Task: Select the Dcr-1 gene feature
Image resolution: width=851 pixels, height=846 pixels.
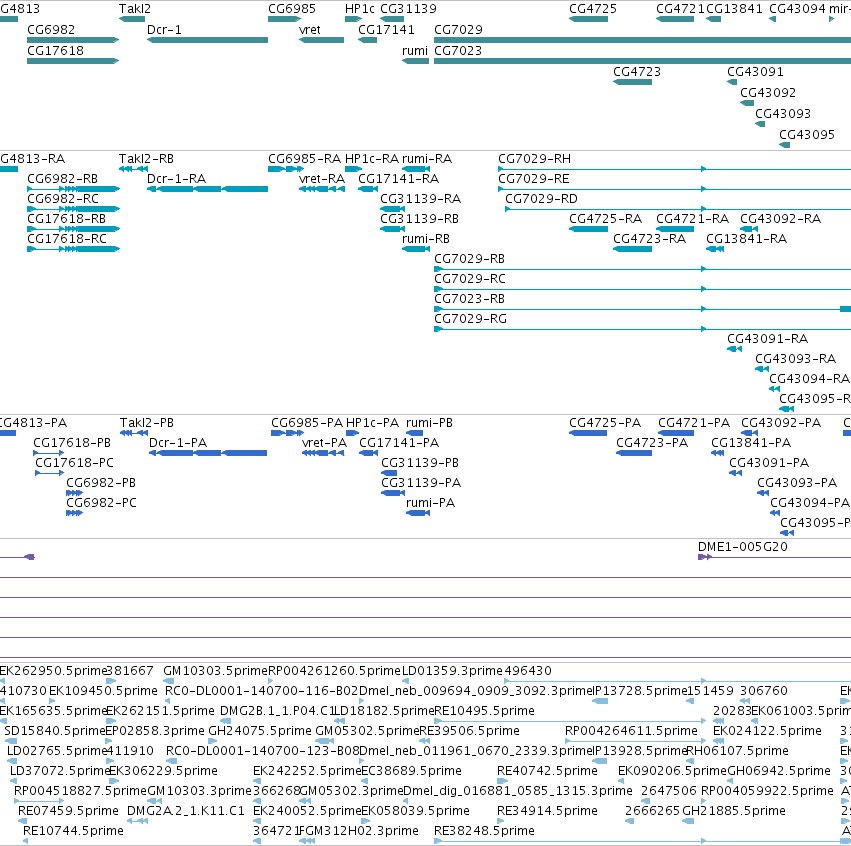Action: [x=207, y=40]
